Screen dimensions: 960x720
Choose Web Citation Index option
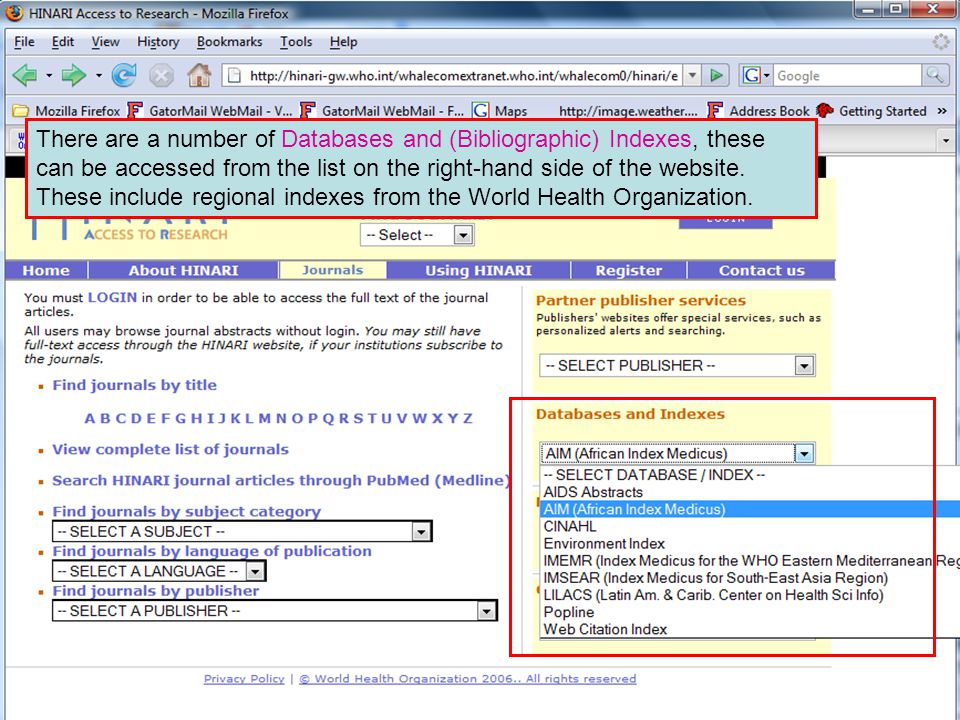point(750,629)
